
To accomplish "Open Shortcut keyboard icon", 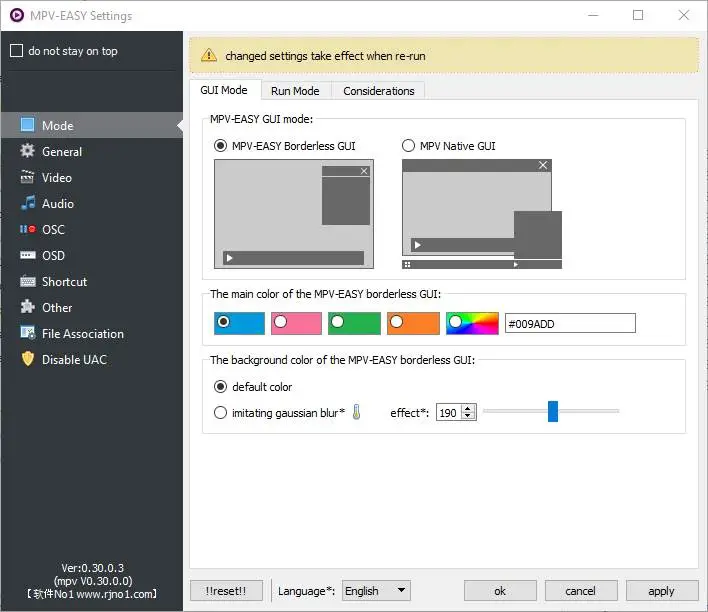I will pyautogui.click(x=28, y=281).
